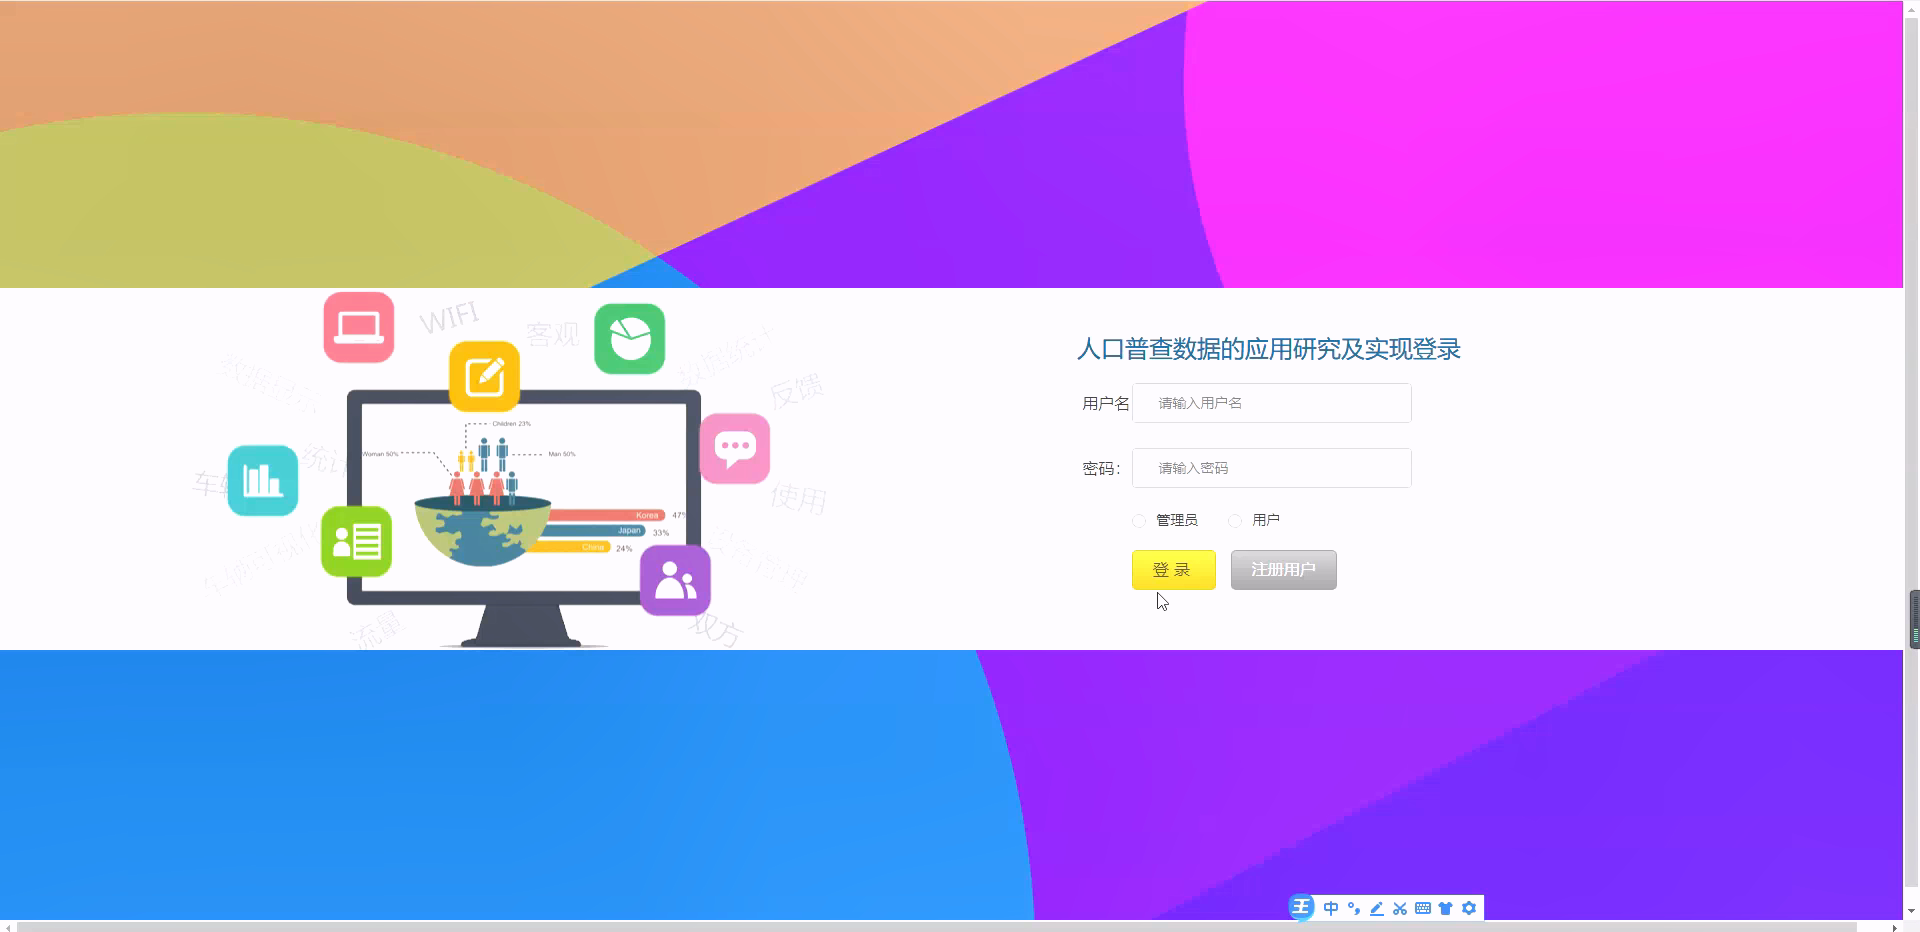Open the Sogou input method logo
Screen dimensions: 1920x932
coord(1301,908)
